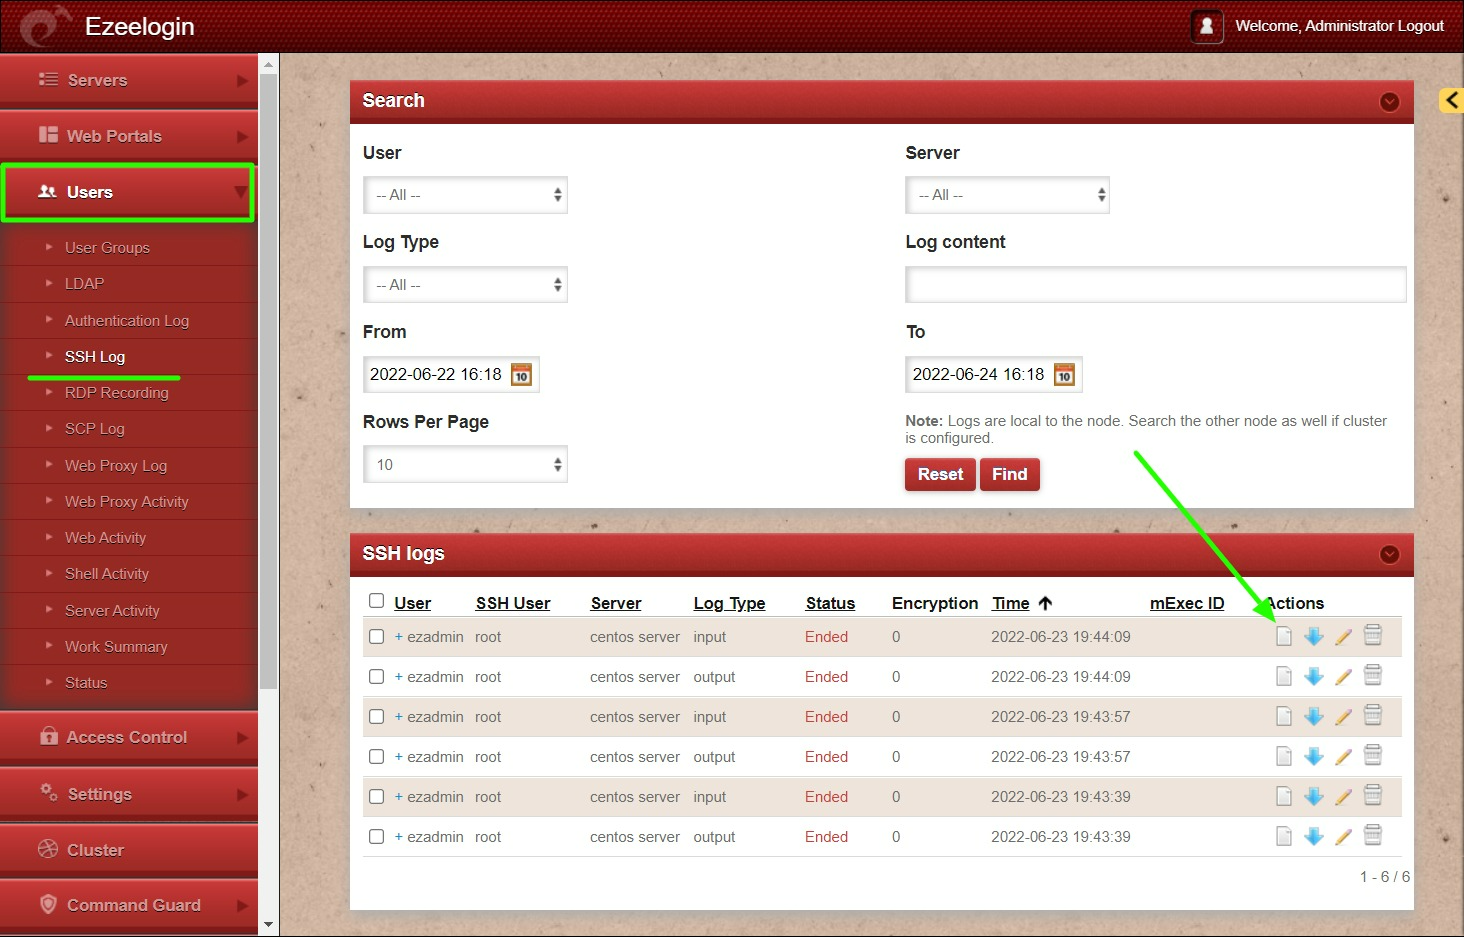Open RDP Recording in sidebar
Image resolution: width=1464 pixels, height=937 pixels.
117,392
